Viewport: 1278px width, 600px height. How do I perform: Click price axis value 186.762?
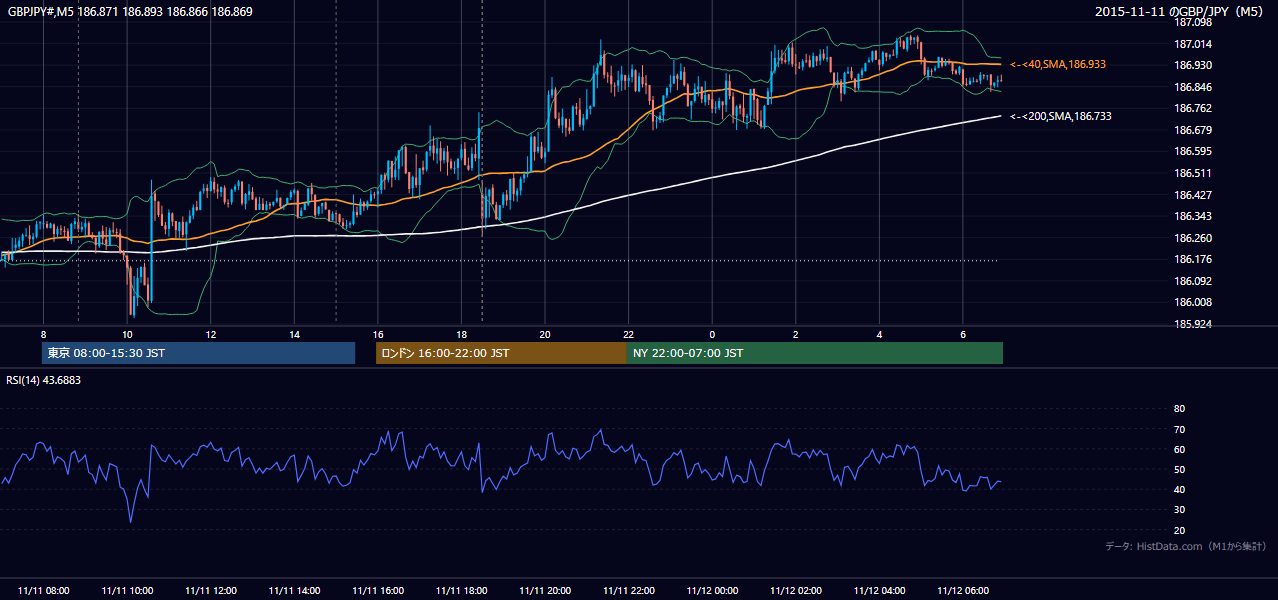tap(1192, 108)
